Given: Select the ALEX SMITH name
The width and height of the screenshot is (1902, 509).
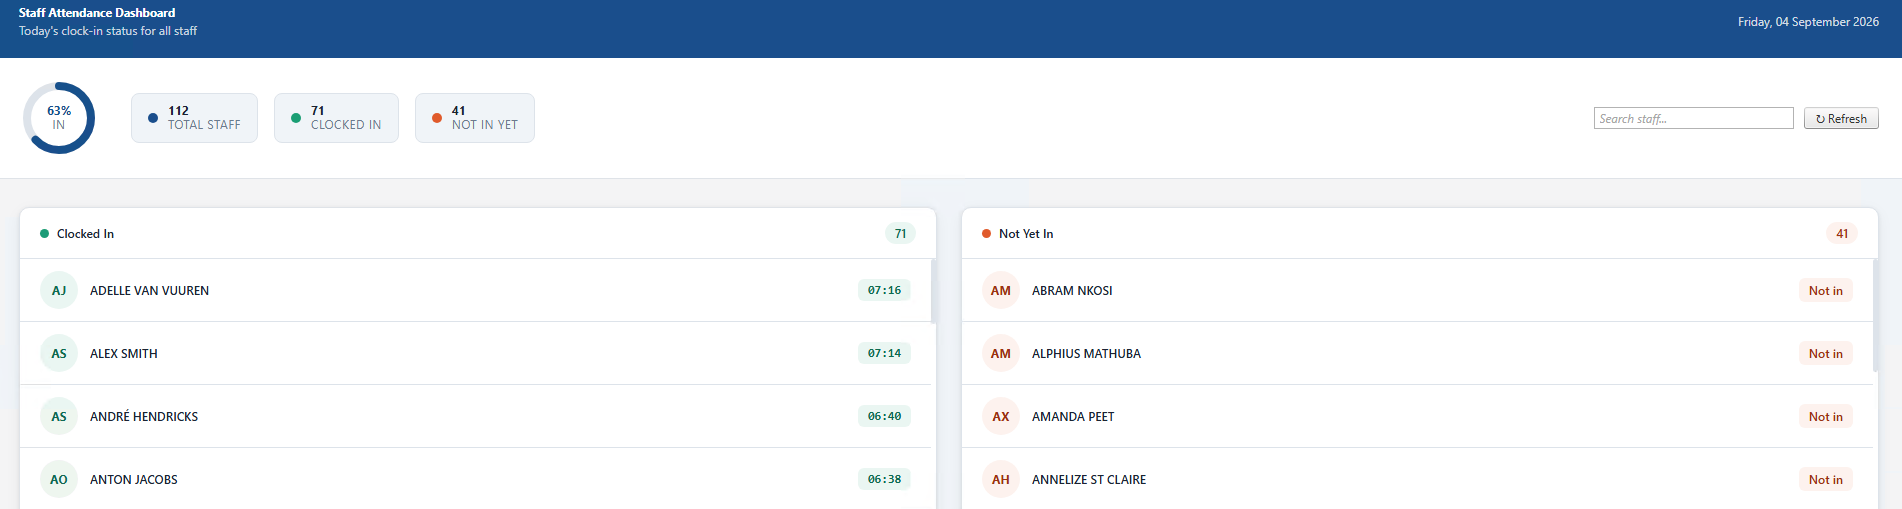Looking at the screenshot, I should pyautogui.click(x=124, y=354).
